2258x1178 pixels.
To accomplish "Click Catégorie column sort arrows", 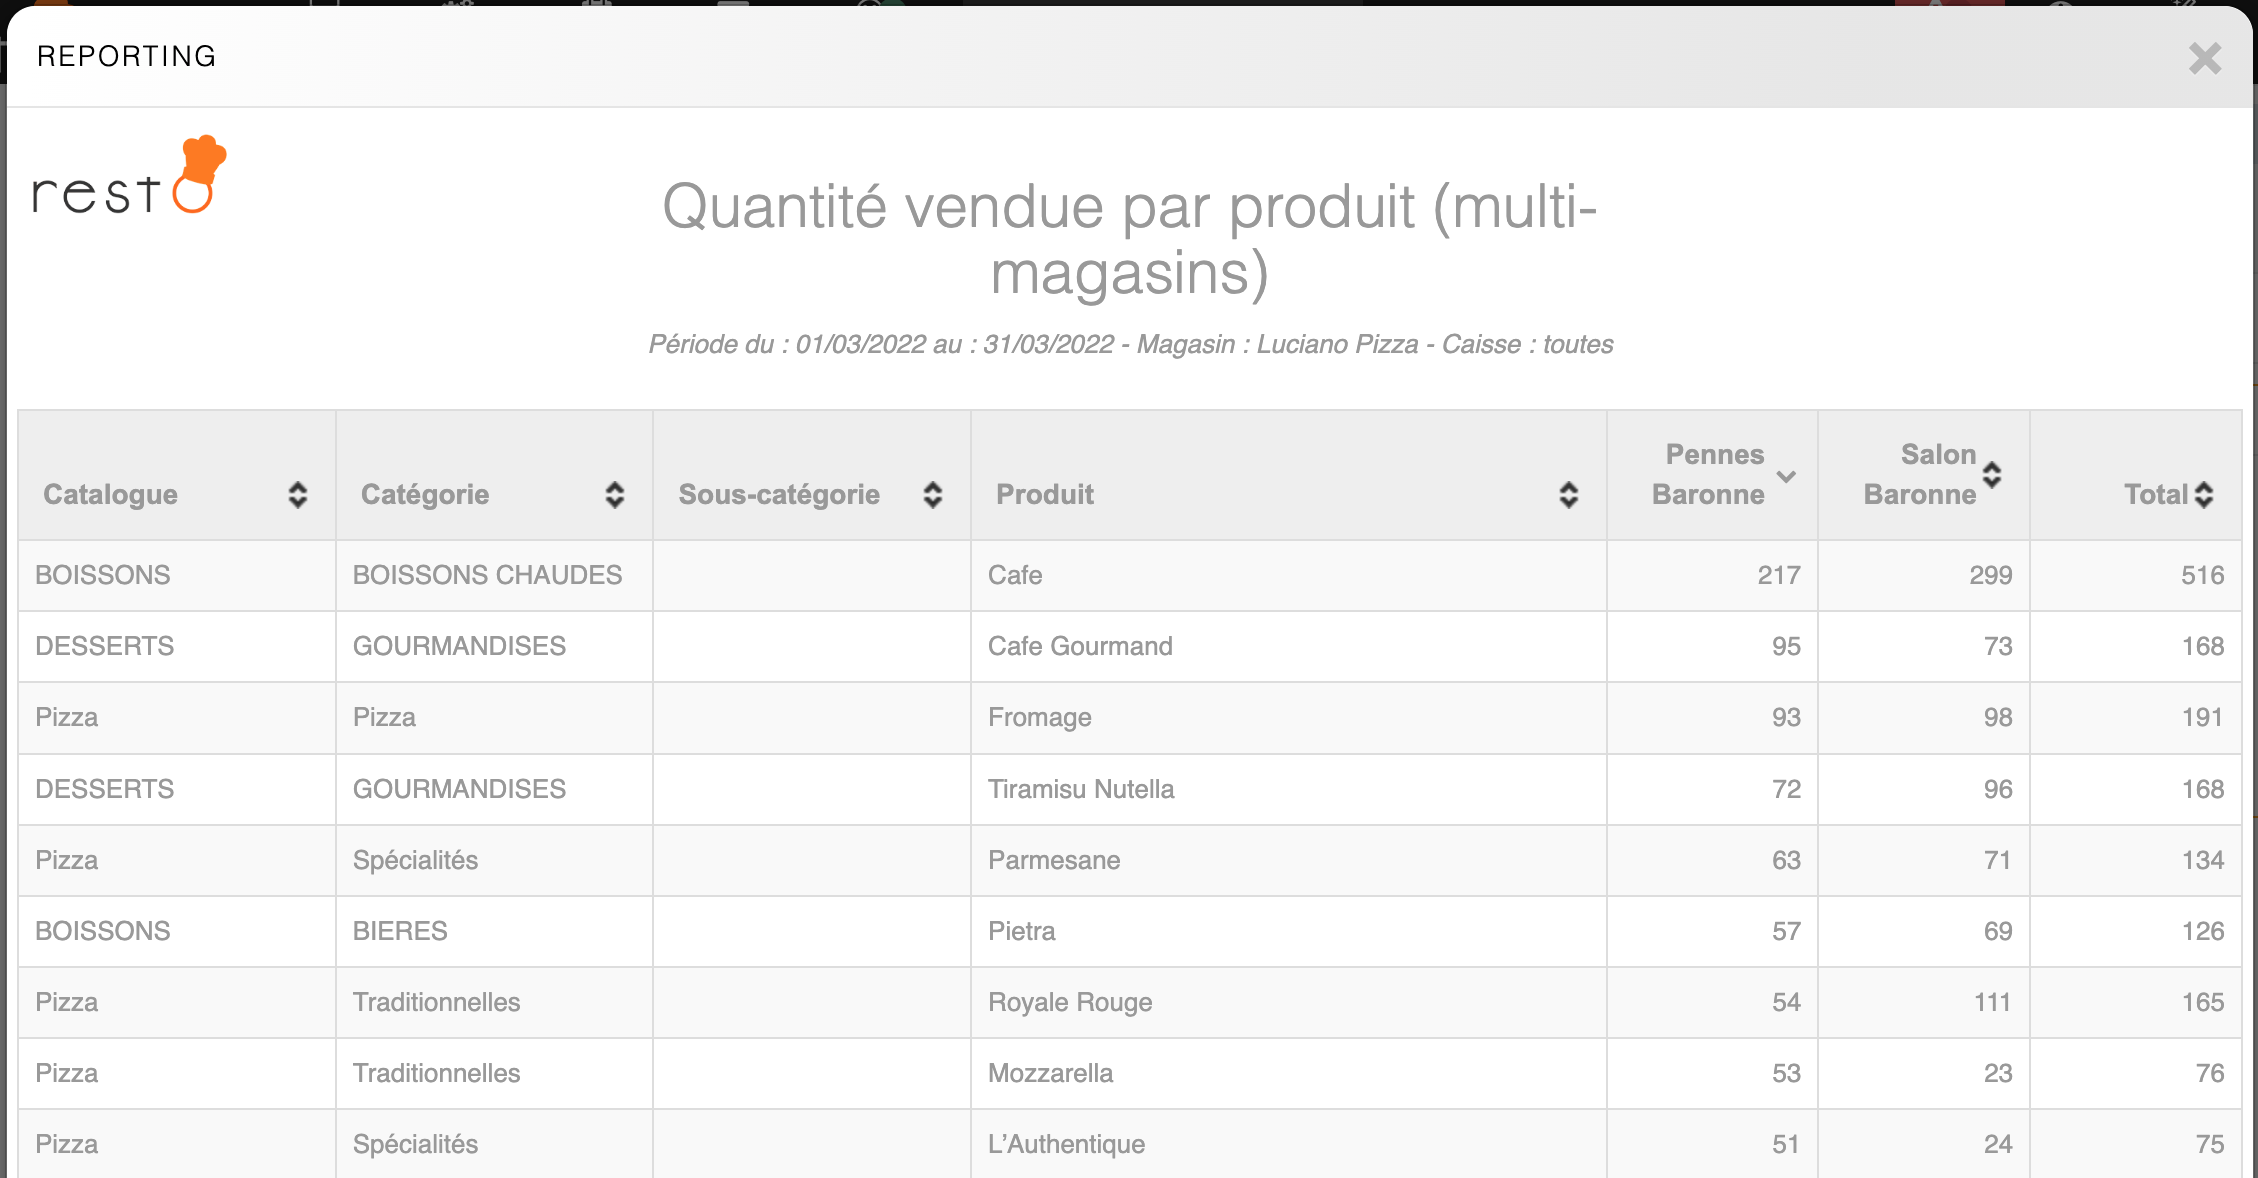I will click(x=614, y=495).
